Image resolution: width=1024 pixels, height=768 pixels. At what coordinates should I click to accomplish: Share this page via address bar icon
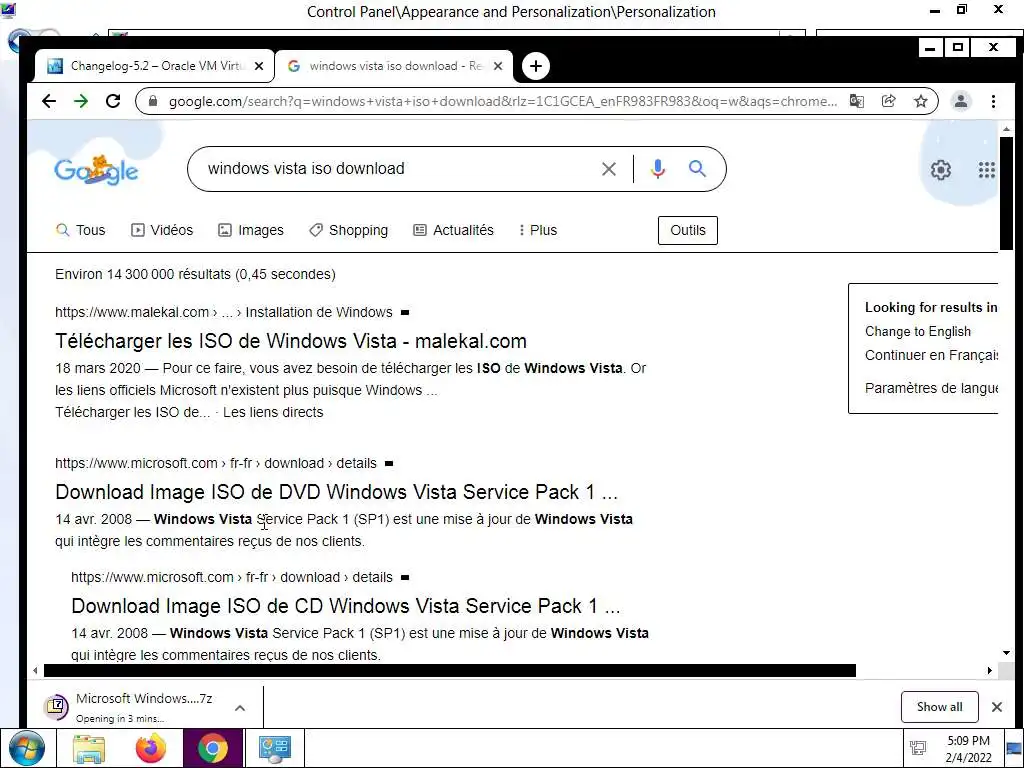tap(888, 101)
